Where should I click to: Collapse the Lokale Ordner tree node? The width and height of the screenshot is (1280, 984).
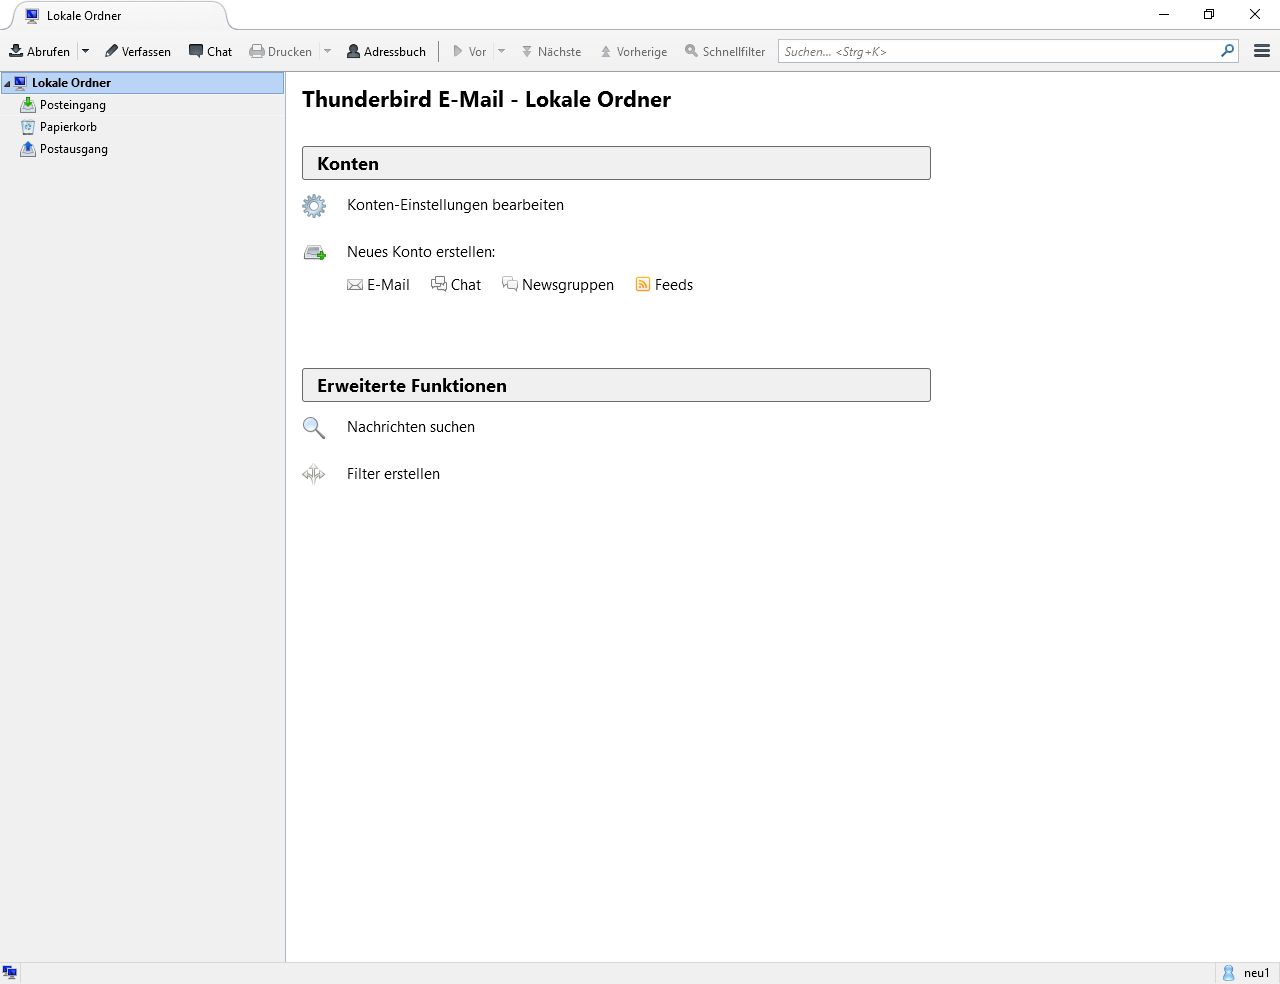(7, 83)
